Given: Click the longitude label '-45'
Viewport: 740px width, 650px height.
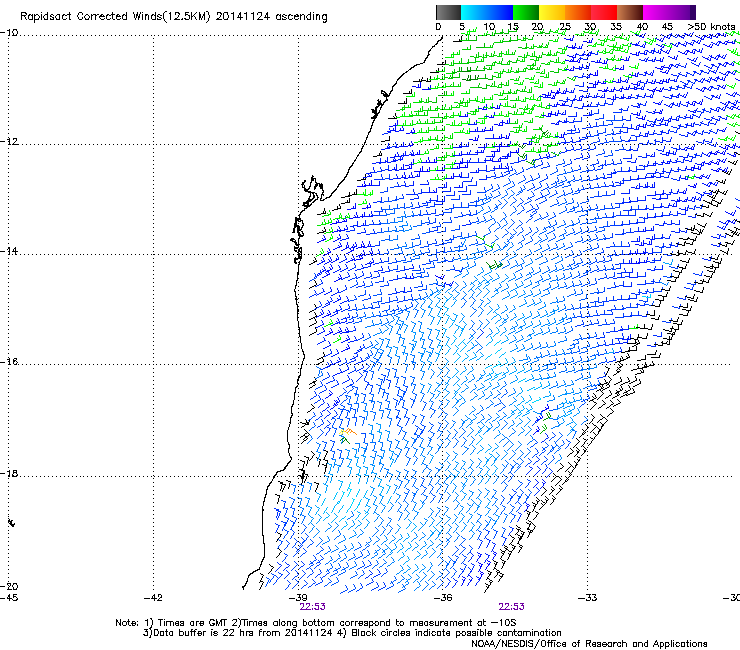Looking at the screenshot, I should coord(9,598).
